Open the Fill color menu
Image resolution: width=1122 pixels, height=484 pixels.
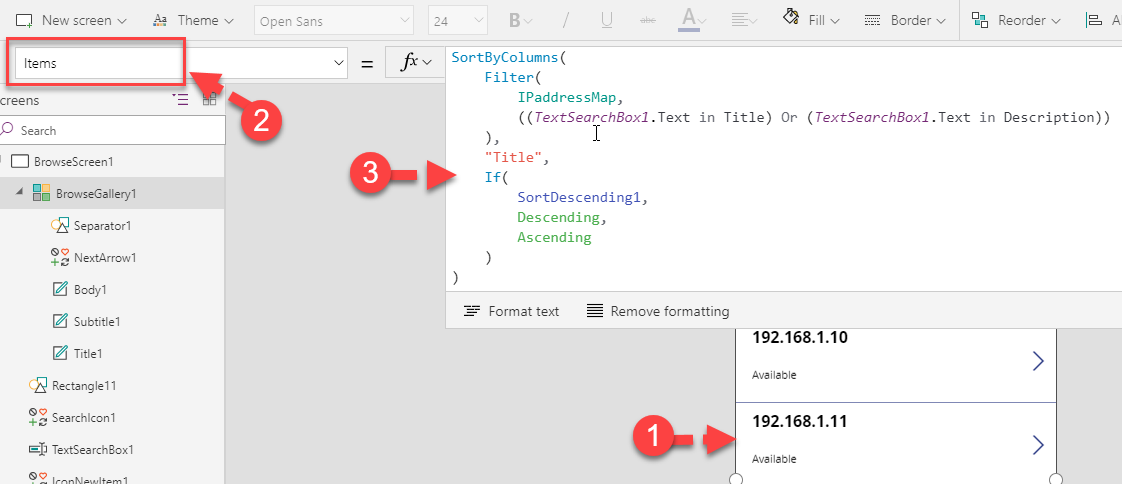811,20
